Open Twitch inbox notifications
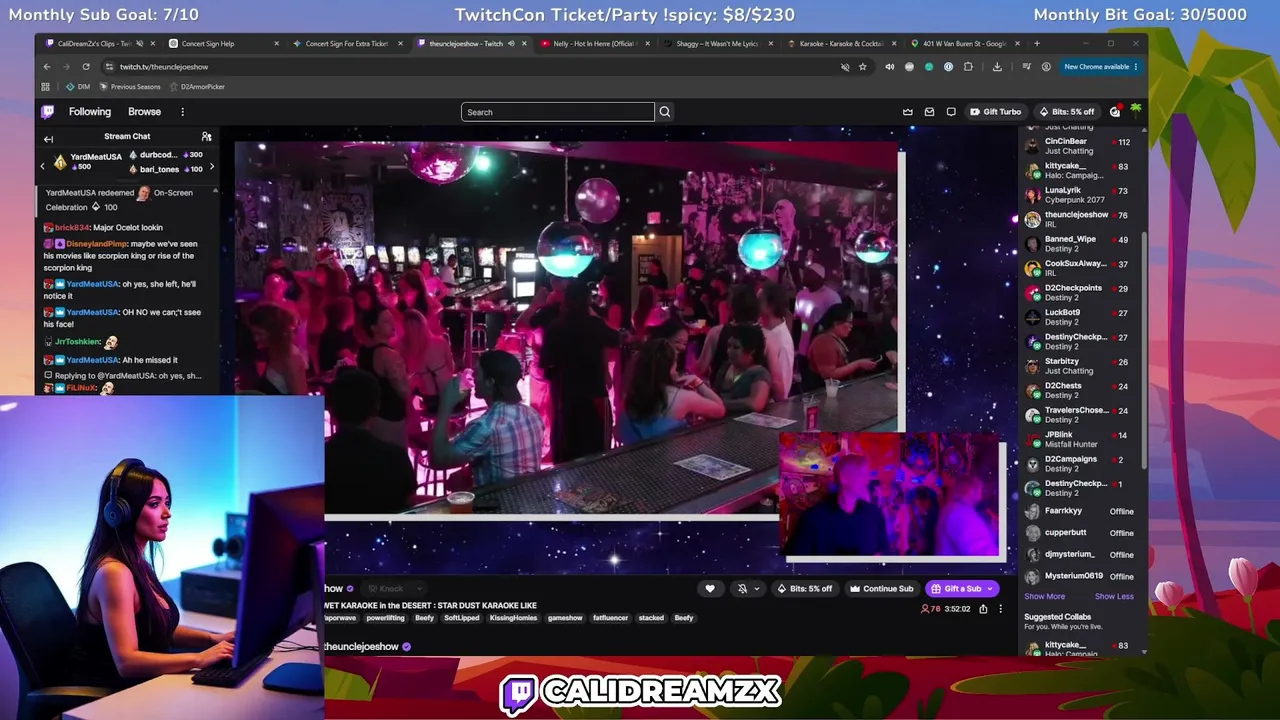Viewport: 1280px width, 720px height. click(x=929, y=112)
